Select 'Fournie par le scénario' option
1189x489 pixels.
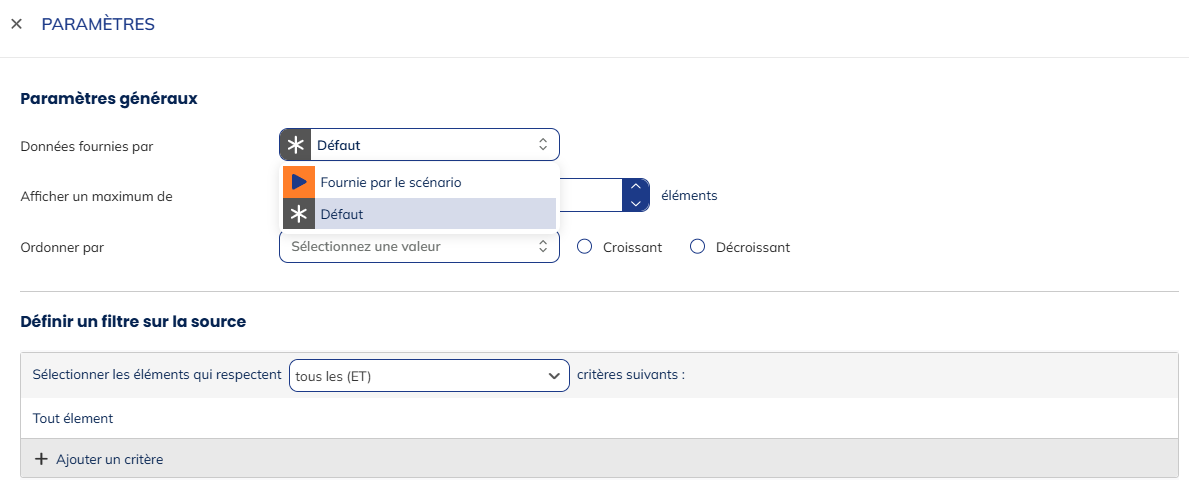tap(390, 183)
